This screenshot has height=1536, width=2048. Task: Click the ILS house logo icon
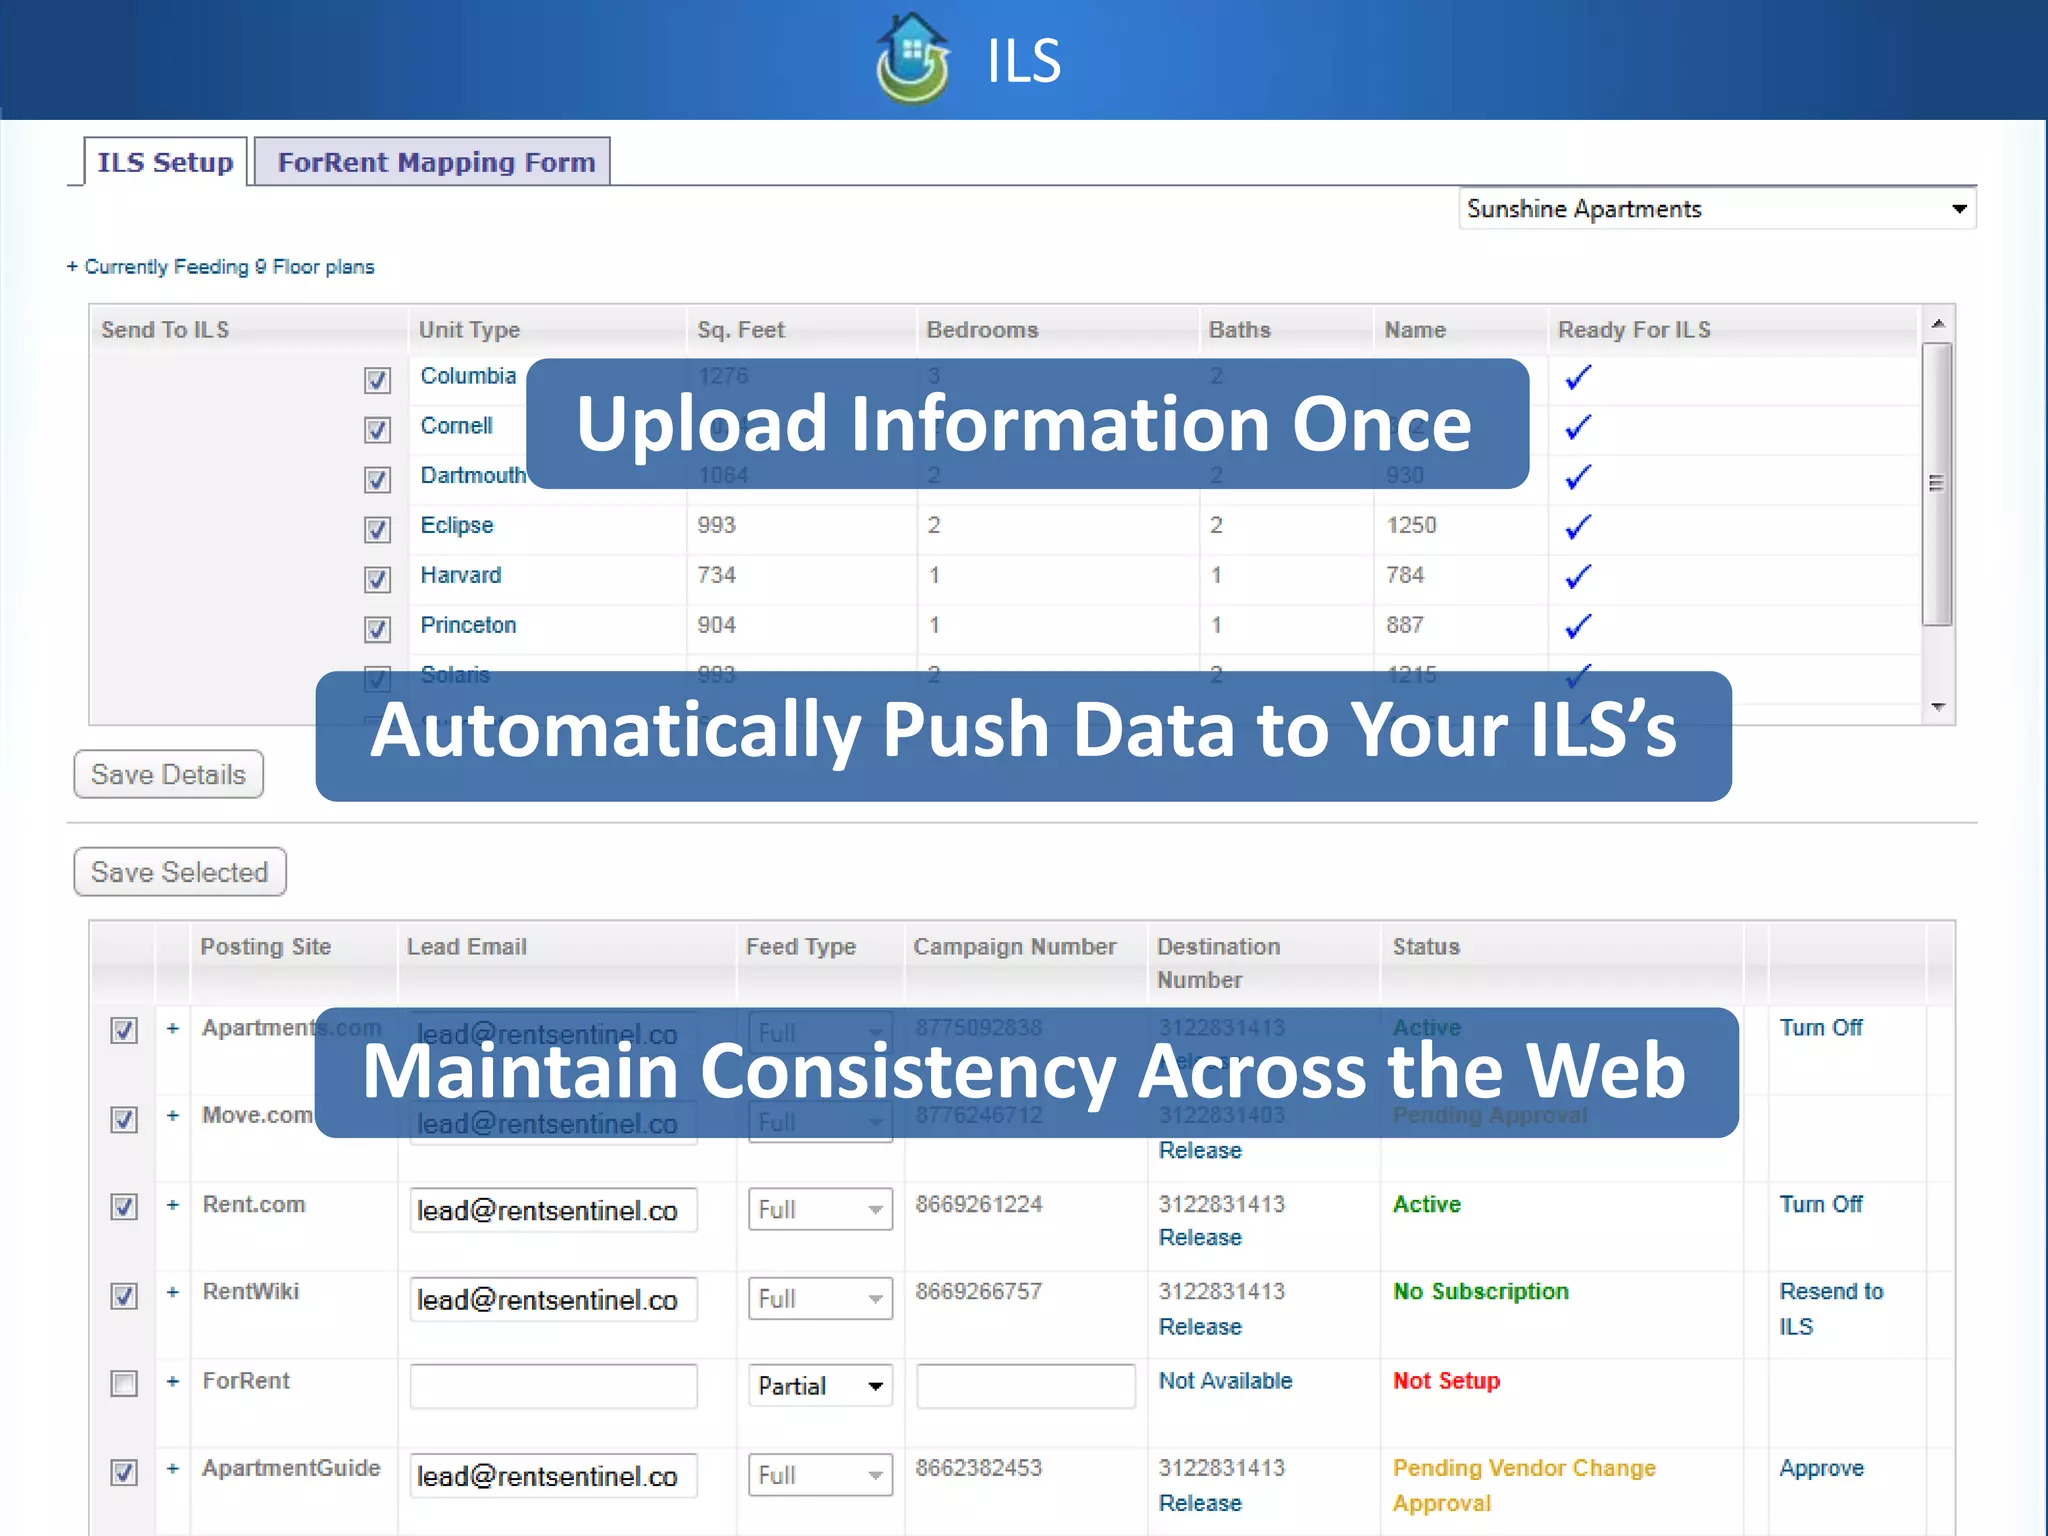coord(912,59)
